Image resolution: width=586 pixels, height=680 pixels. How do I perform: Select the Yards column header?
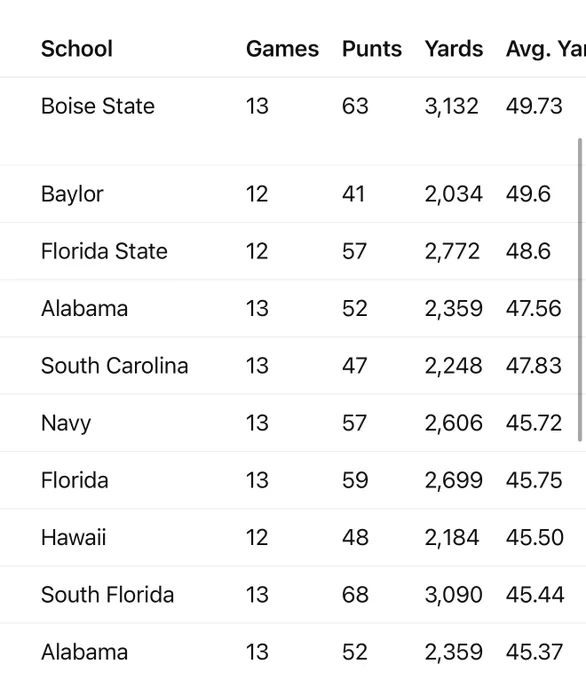click(x=454, y=49)
